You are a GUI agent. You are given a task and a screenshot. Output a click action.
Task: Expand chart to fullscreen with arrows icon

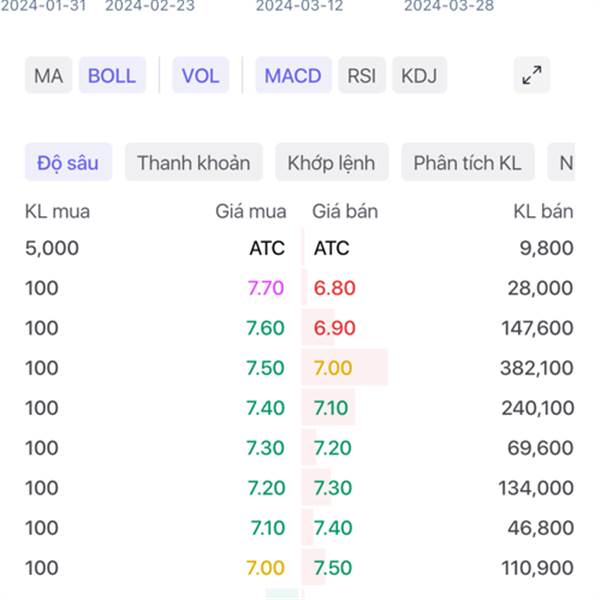coord(532,75)
